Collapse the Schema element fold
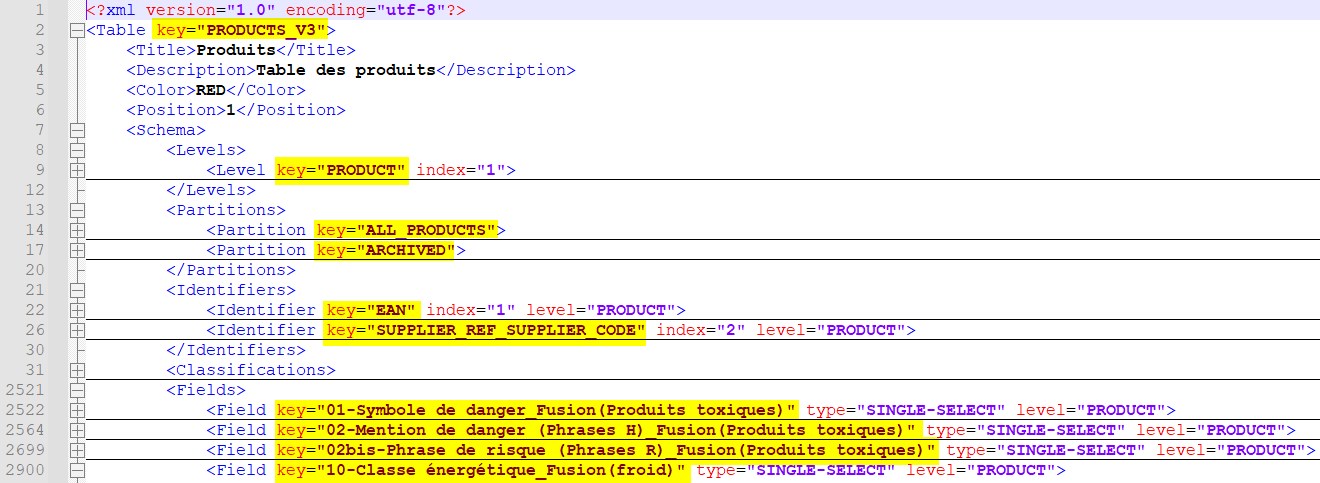This screenshot has width=1320, height=483. pos(77,130)
